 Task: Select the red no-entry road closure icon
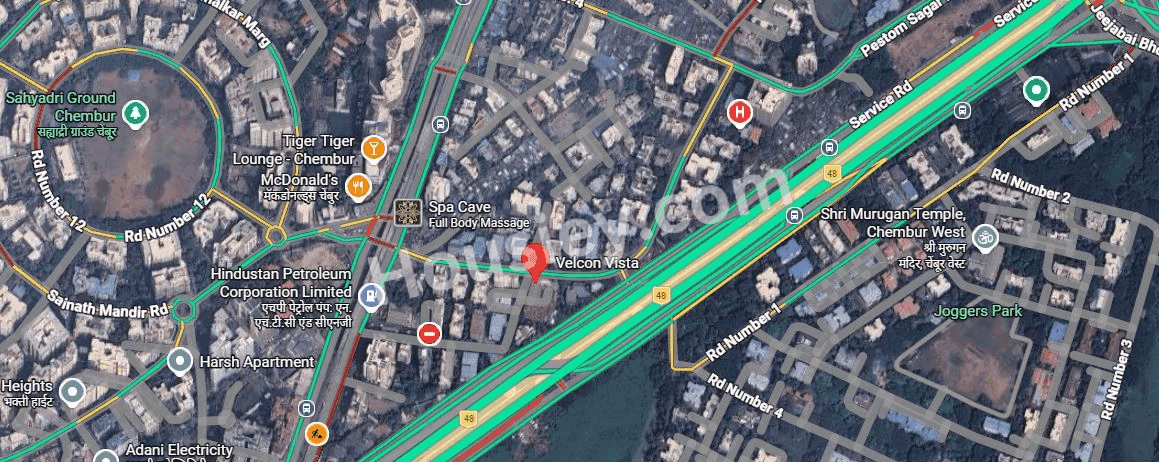click(429, 334)
